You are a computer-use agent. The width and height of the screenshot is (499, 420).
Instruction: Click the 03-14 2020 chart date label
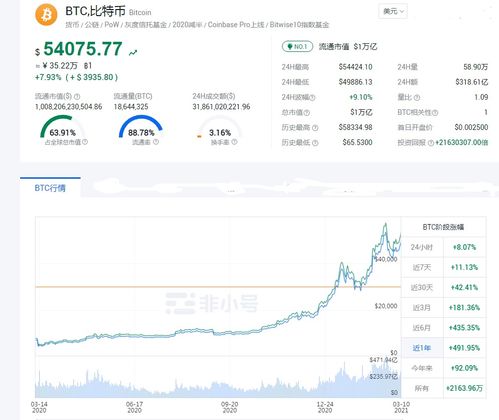coord(39,407)
